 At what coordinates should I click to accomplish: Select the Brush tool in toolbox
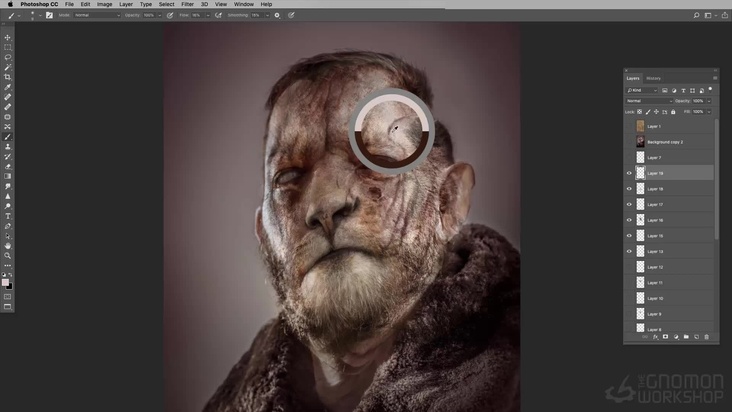[x=7, y=137]
